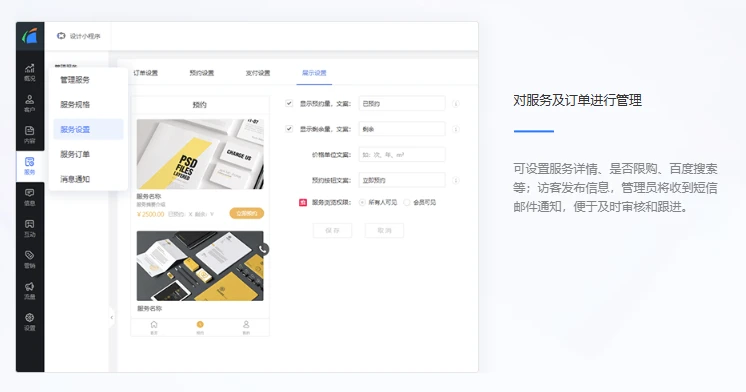Select 所有人可见 radio option
Viewport: 746px width, 392px height.
[362, 202]
